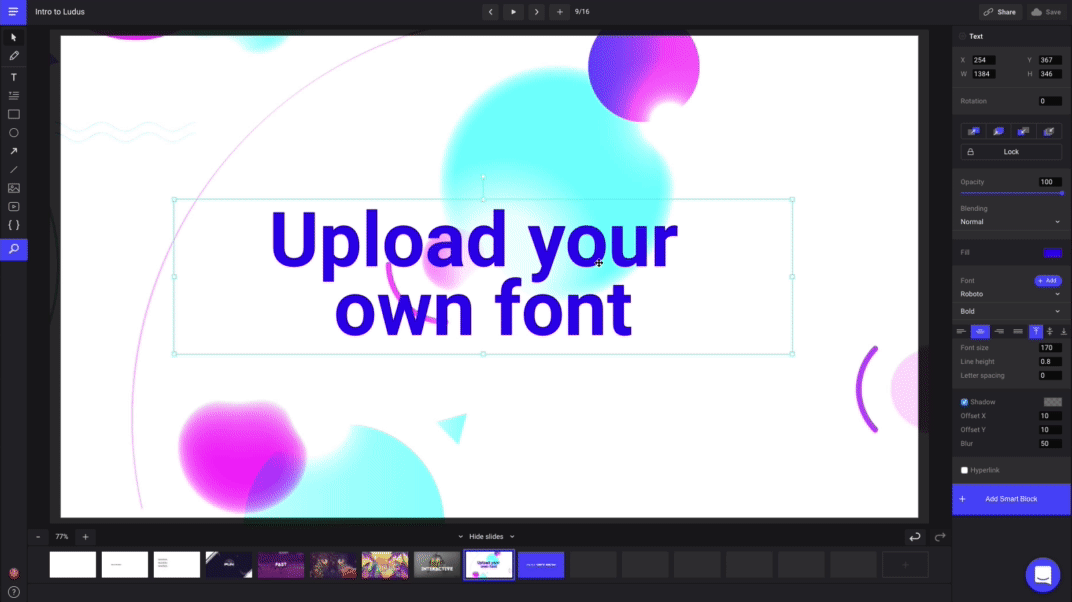Enable the Hyperlink checkbox
Viewport: 1072px width, 602px height.
tap(964, 470)
